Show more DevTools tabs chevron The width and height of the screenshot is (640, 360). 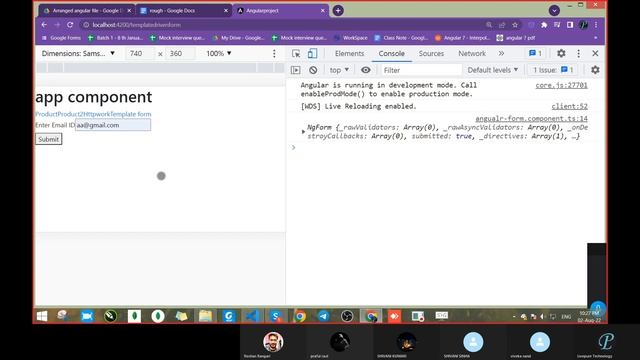(501, 53)
